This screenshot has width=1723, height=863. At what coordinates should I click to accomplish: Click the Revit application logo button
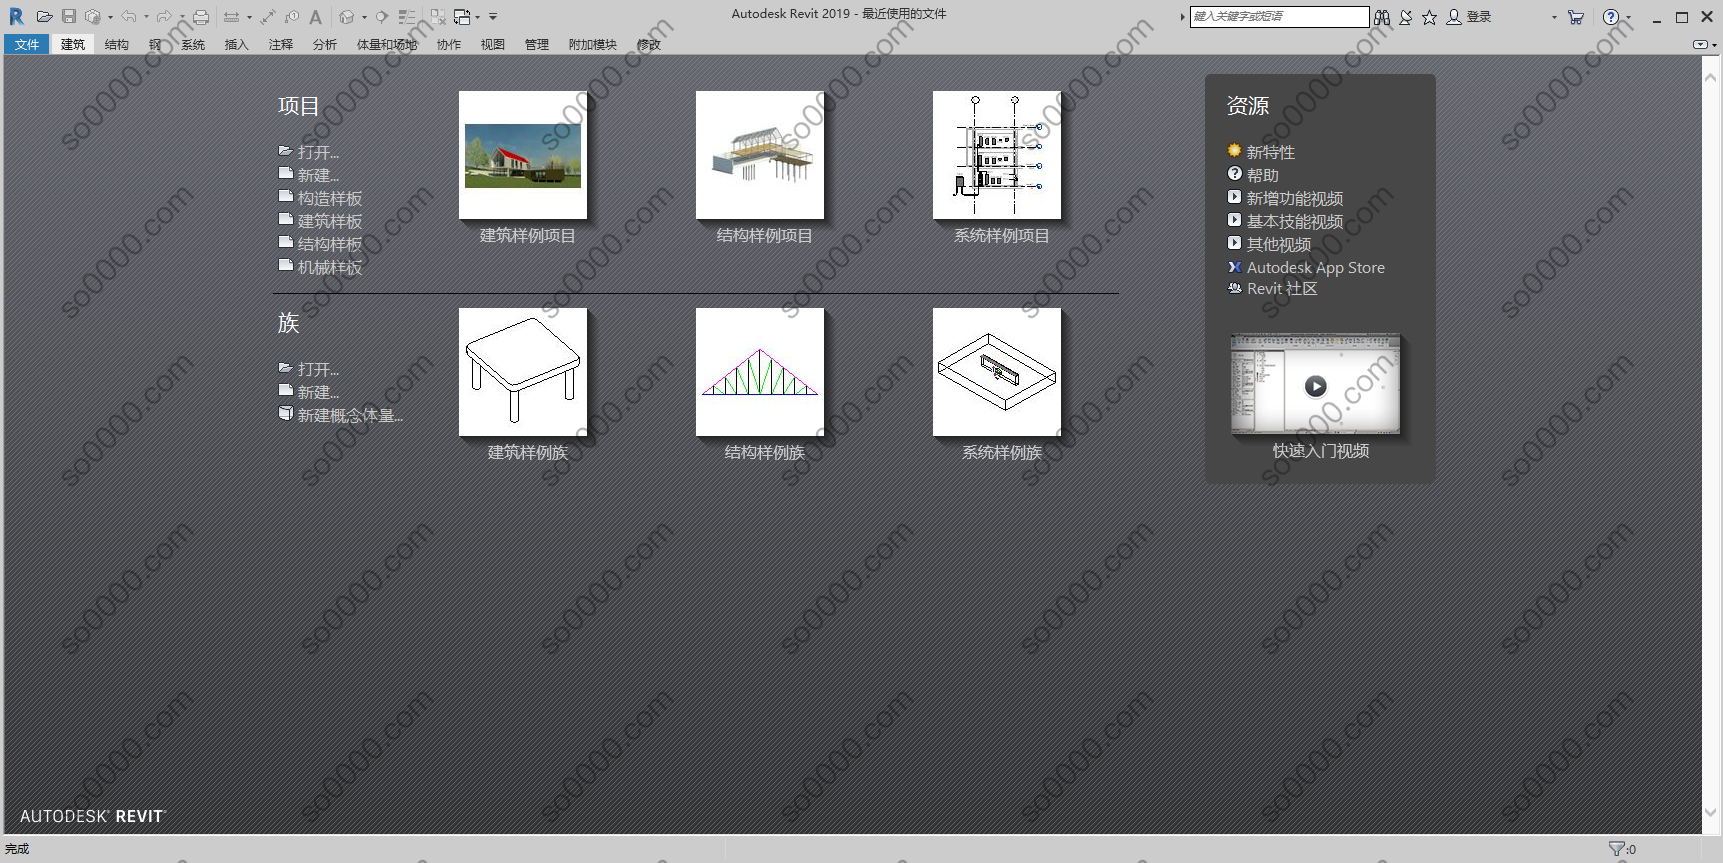pos(17,16)
